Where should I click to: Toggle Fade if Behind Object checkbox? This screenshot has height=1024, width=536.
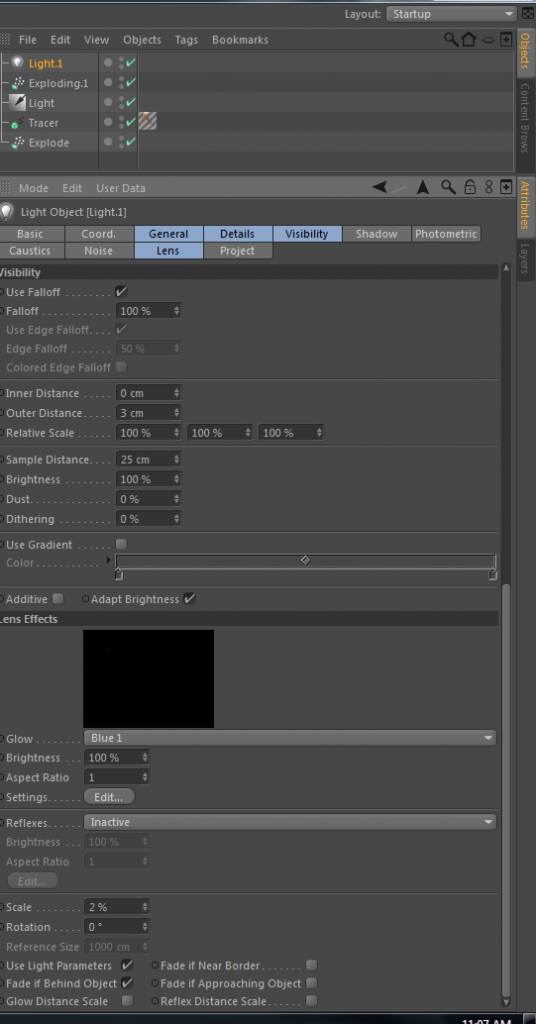[127, 983]
